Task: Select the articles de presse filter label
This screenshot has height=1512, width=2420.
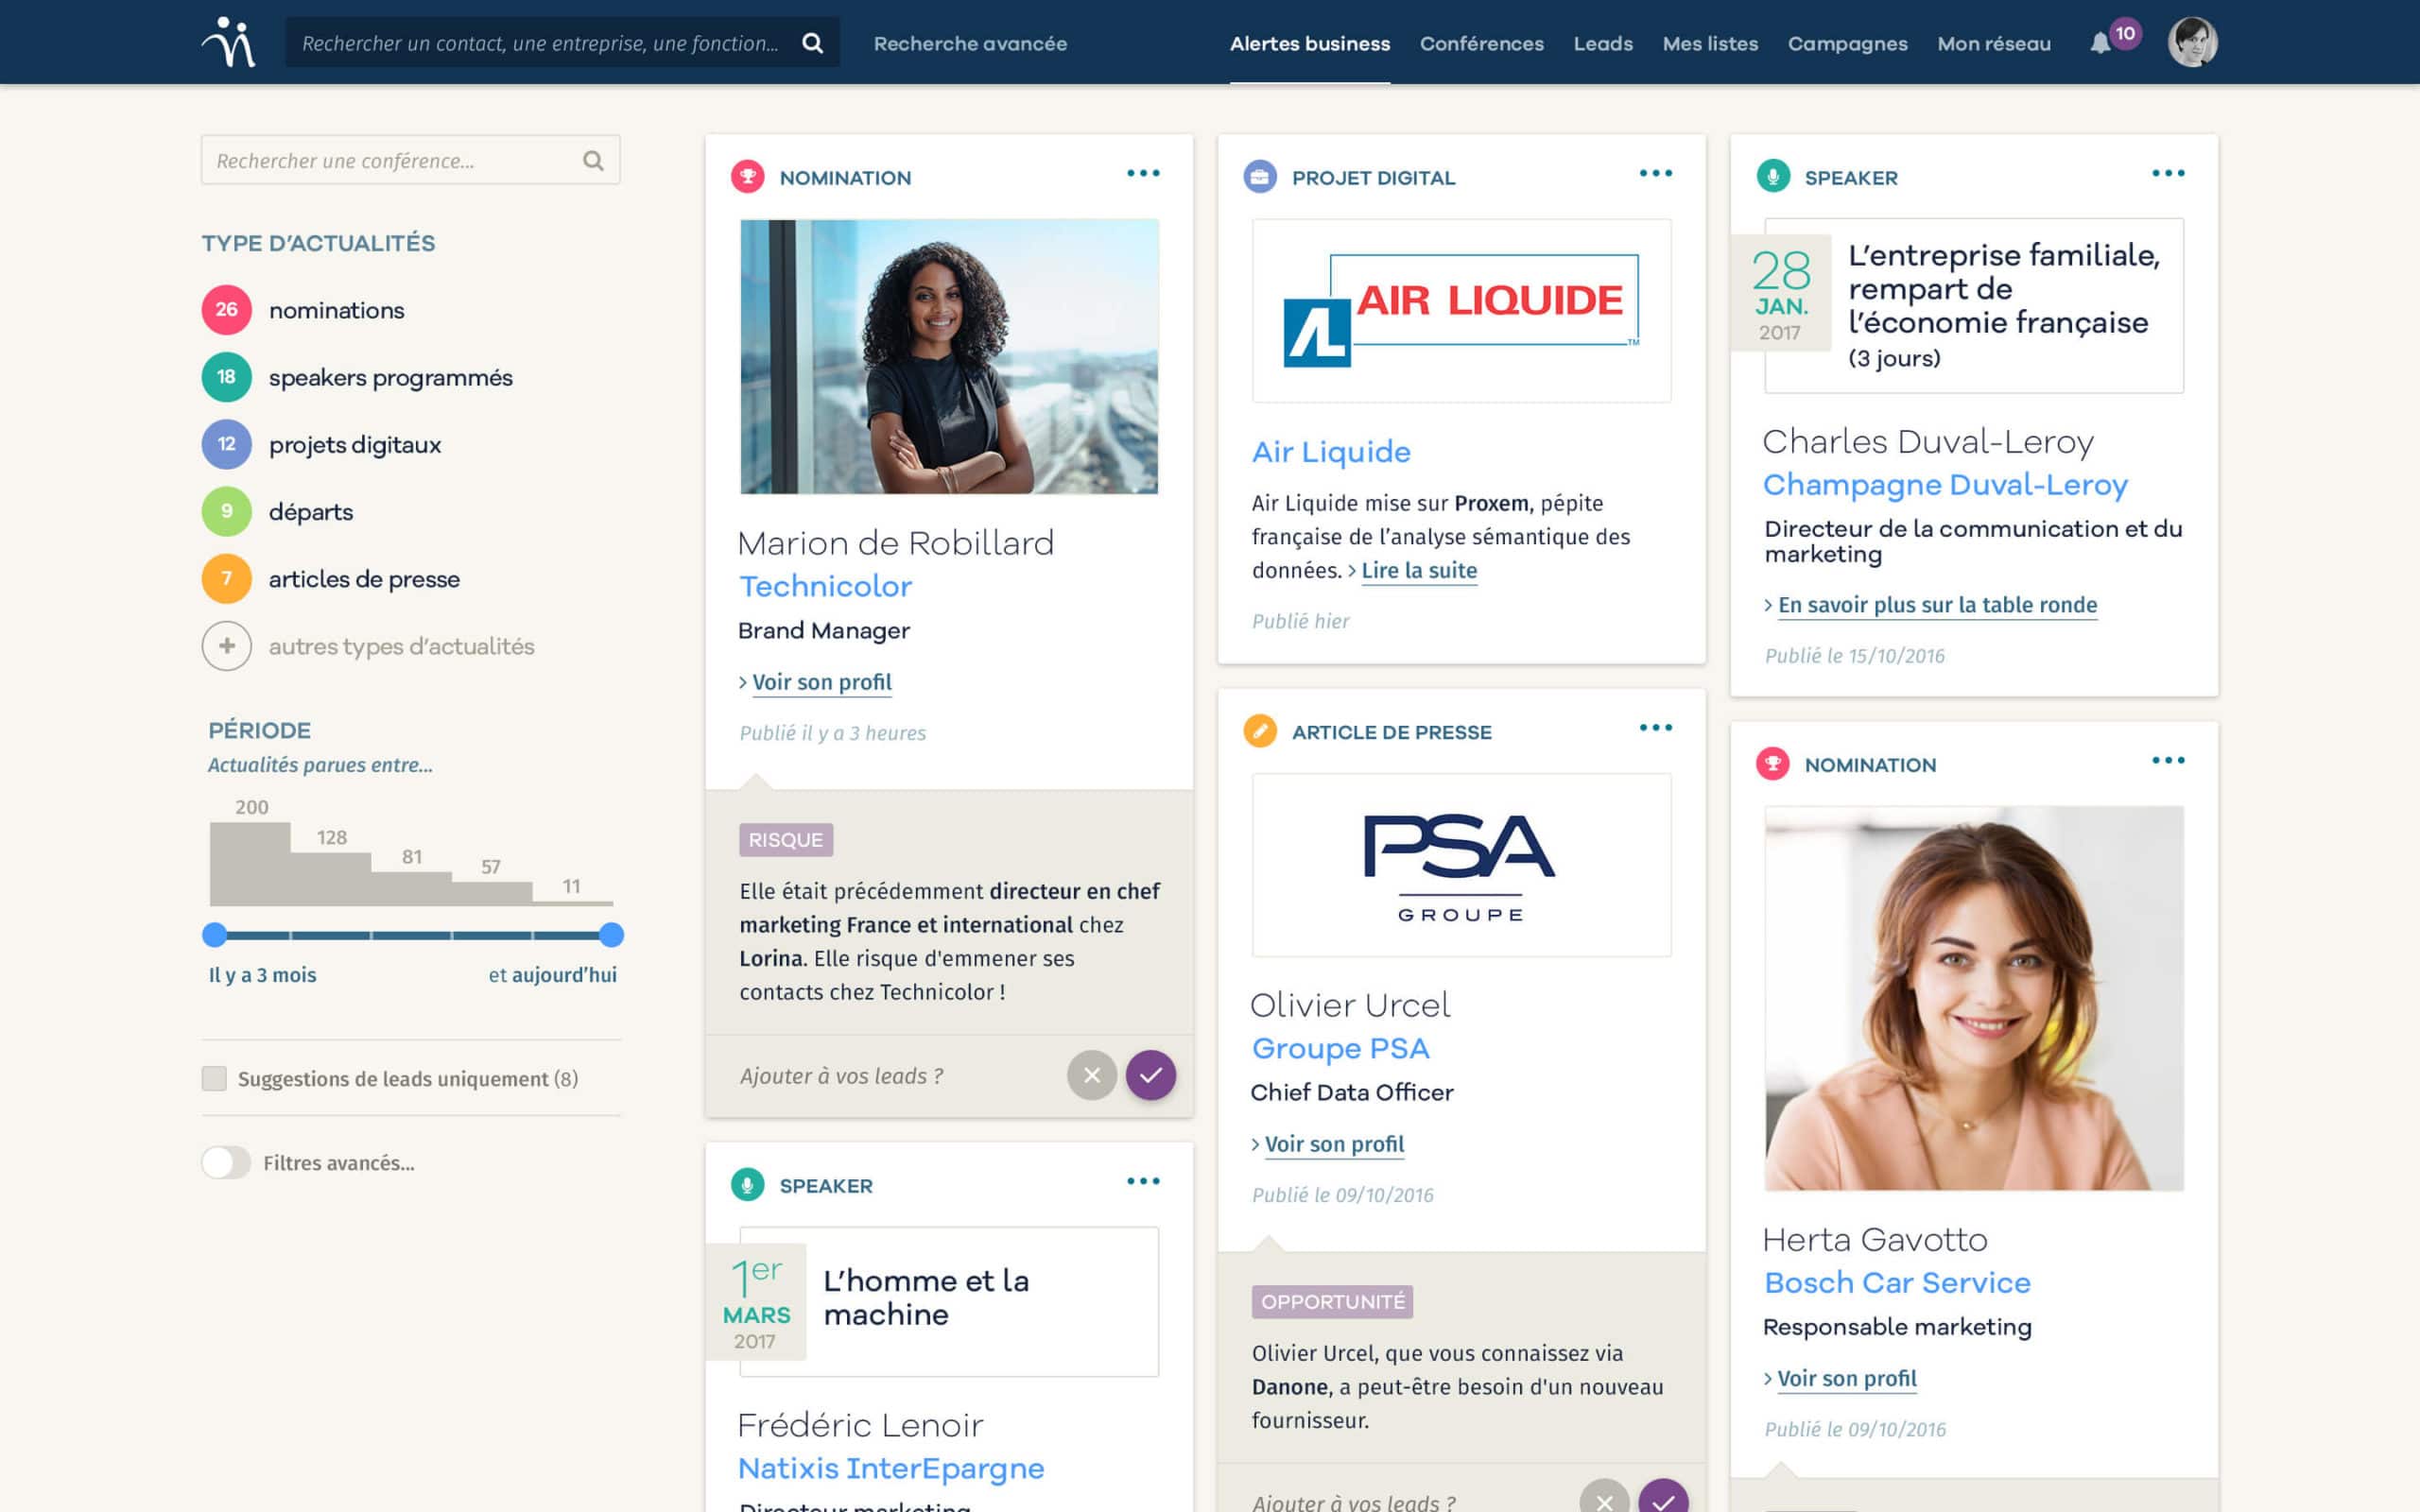Action: [x=364, y=579]
